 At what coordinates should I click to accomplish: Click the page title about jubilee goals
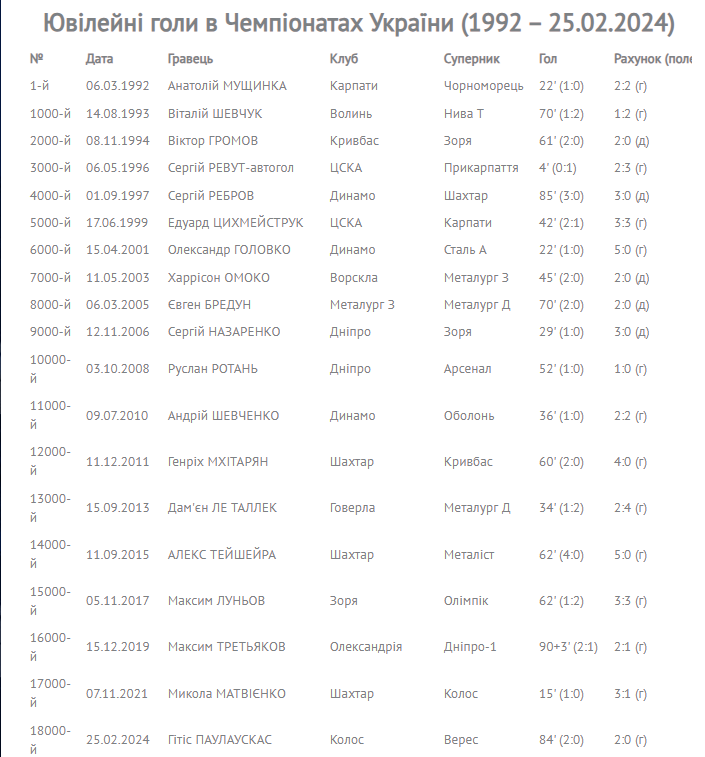[x=352, y=22]
